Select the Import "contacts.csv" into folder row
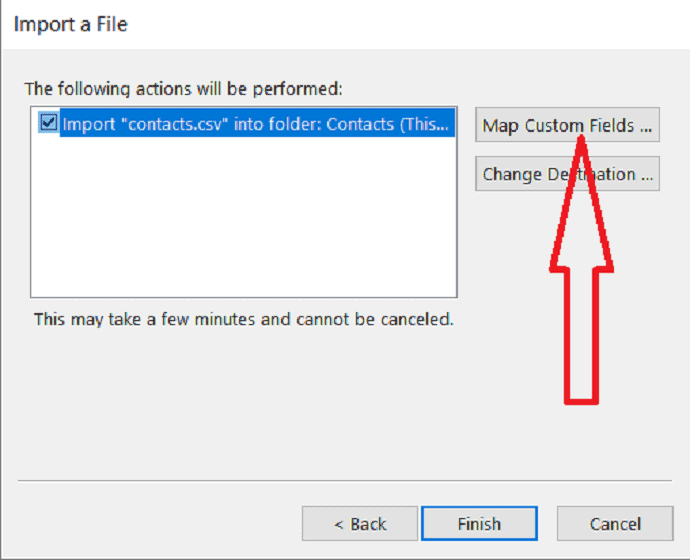Screen dimensions: 690x560 point(257,123)
